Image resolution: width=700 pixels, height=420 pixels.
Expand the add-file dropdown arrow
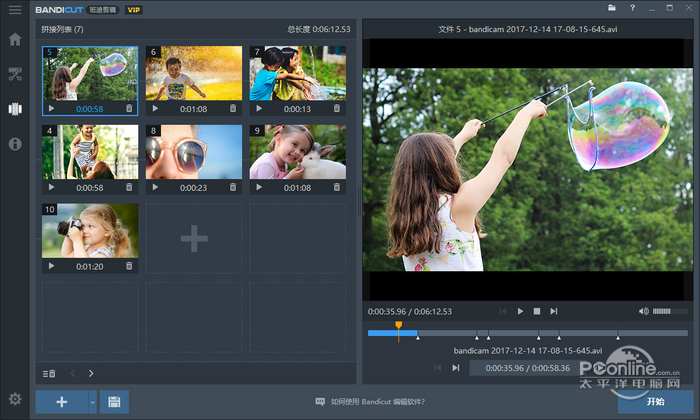[92, 402]
